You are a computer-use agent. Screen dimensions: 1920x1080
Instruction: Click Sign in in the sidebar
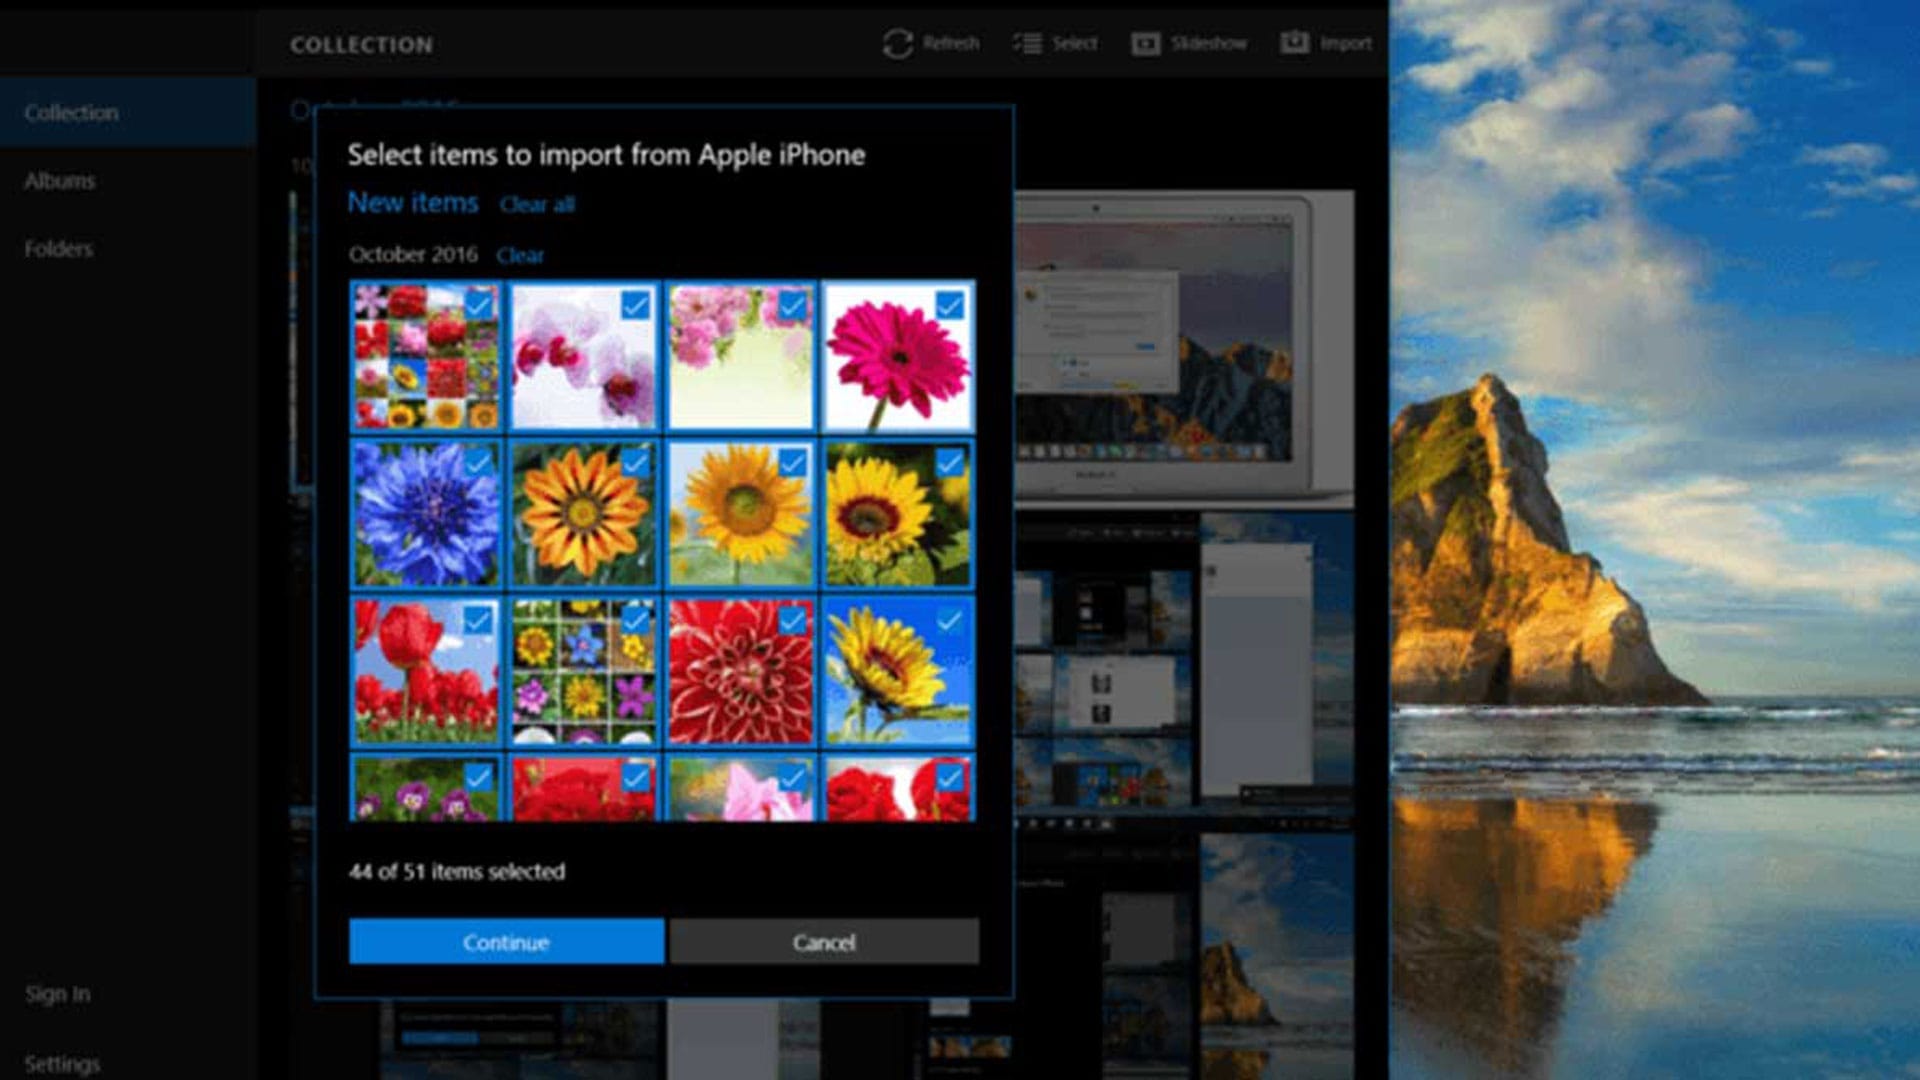58,994
